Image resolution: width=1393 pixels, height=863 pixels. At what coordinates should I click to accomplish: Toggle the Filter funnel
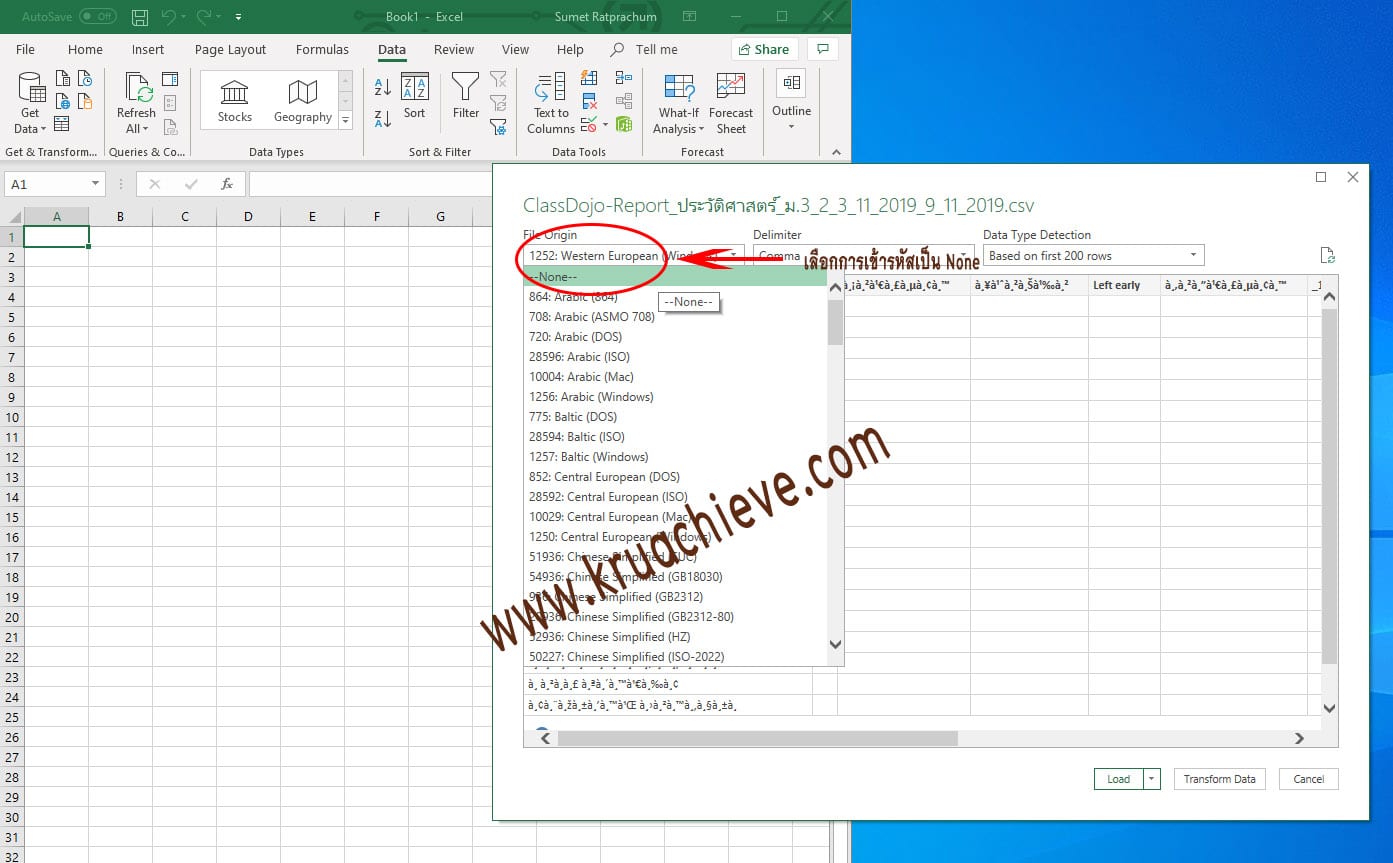tap(466, 97)
